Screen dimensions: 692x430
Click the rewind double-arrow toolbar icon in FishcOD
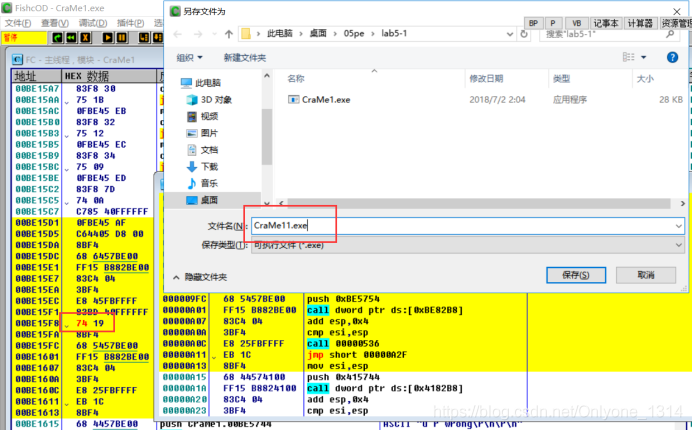point(71,38)
